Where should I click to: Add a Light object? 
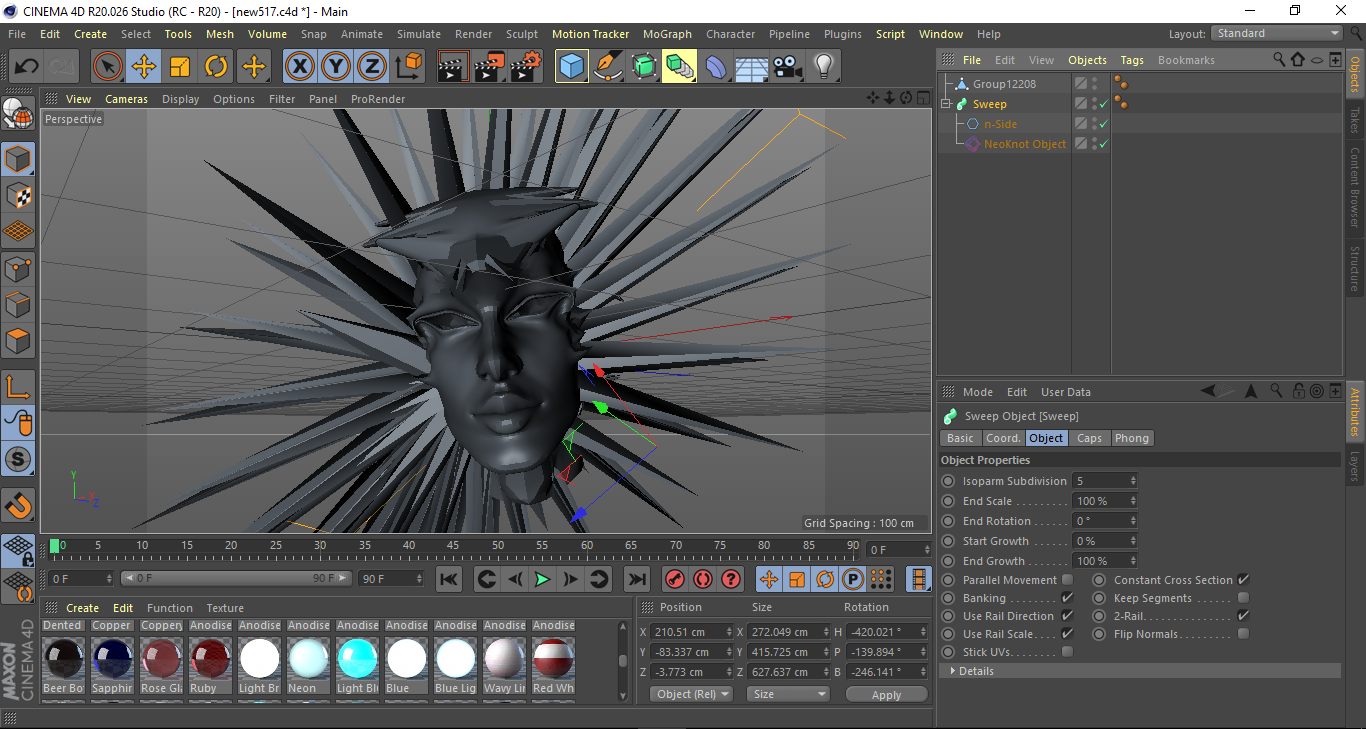pos(824,67)
